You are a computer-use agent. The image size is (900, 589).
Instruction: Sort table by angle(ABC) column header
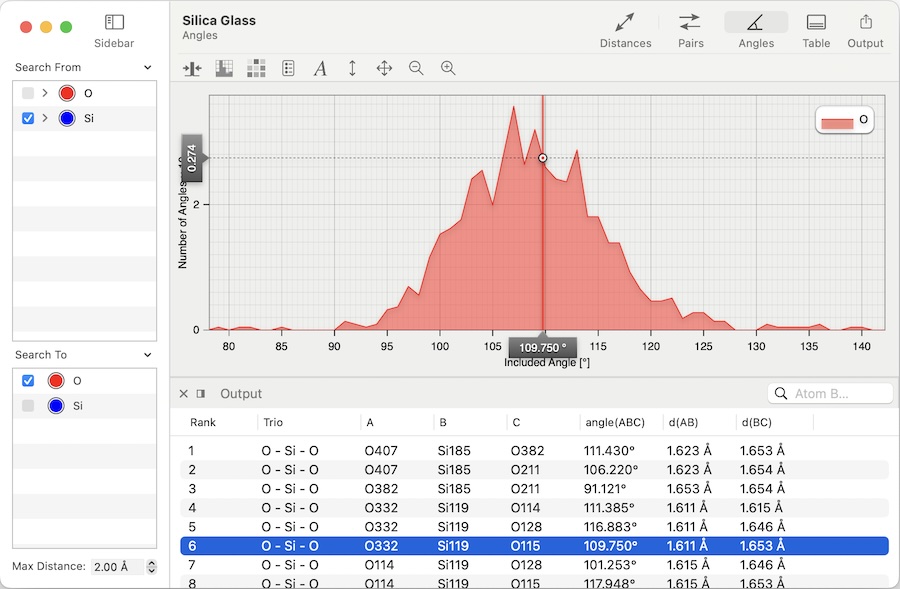tap(614, 423)
